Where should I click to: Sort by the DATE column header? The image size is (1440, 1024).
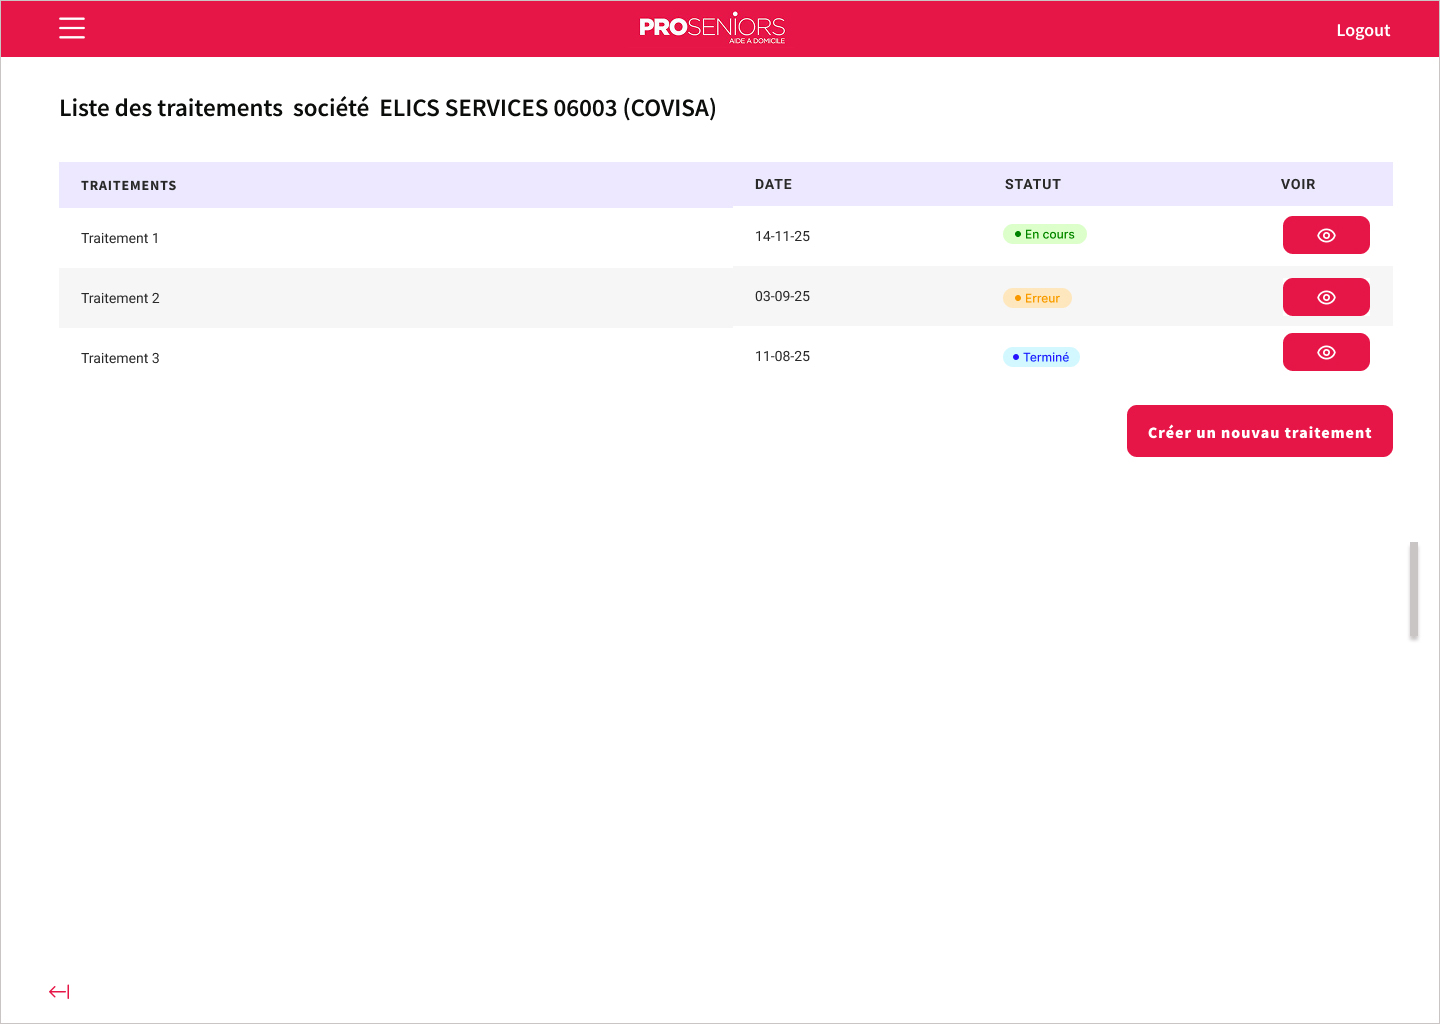[773, 184]
